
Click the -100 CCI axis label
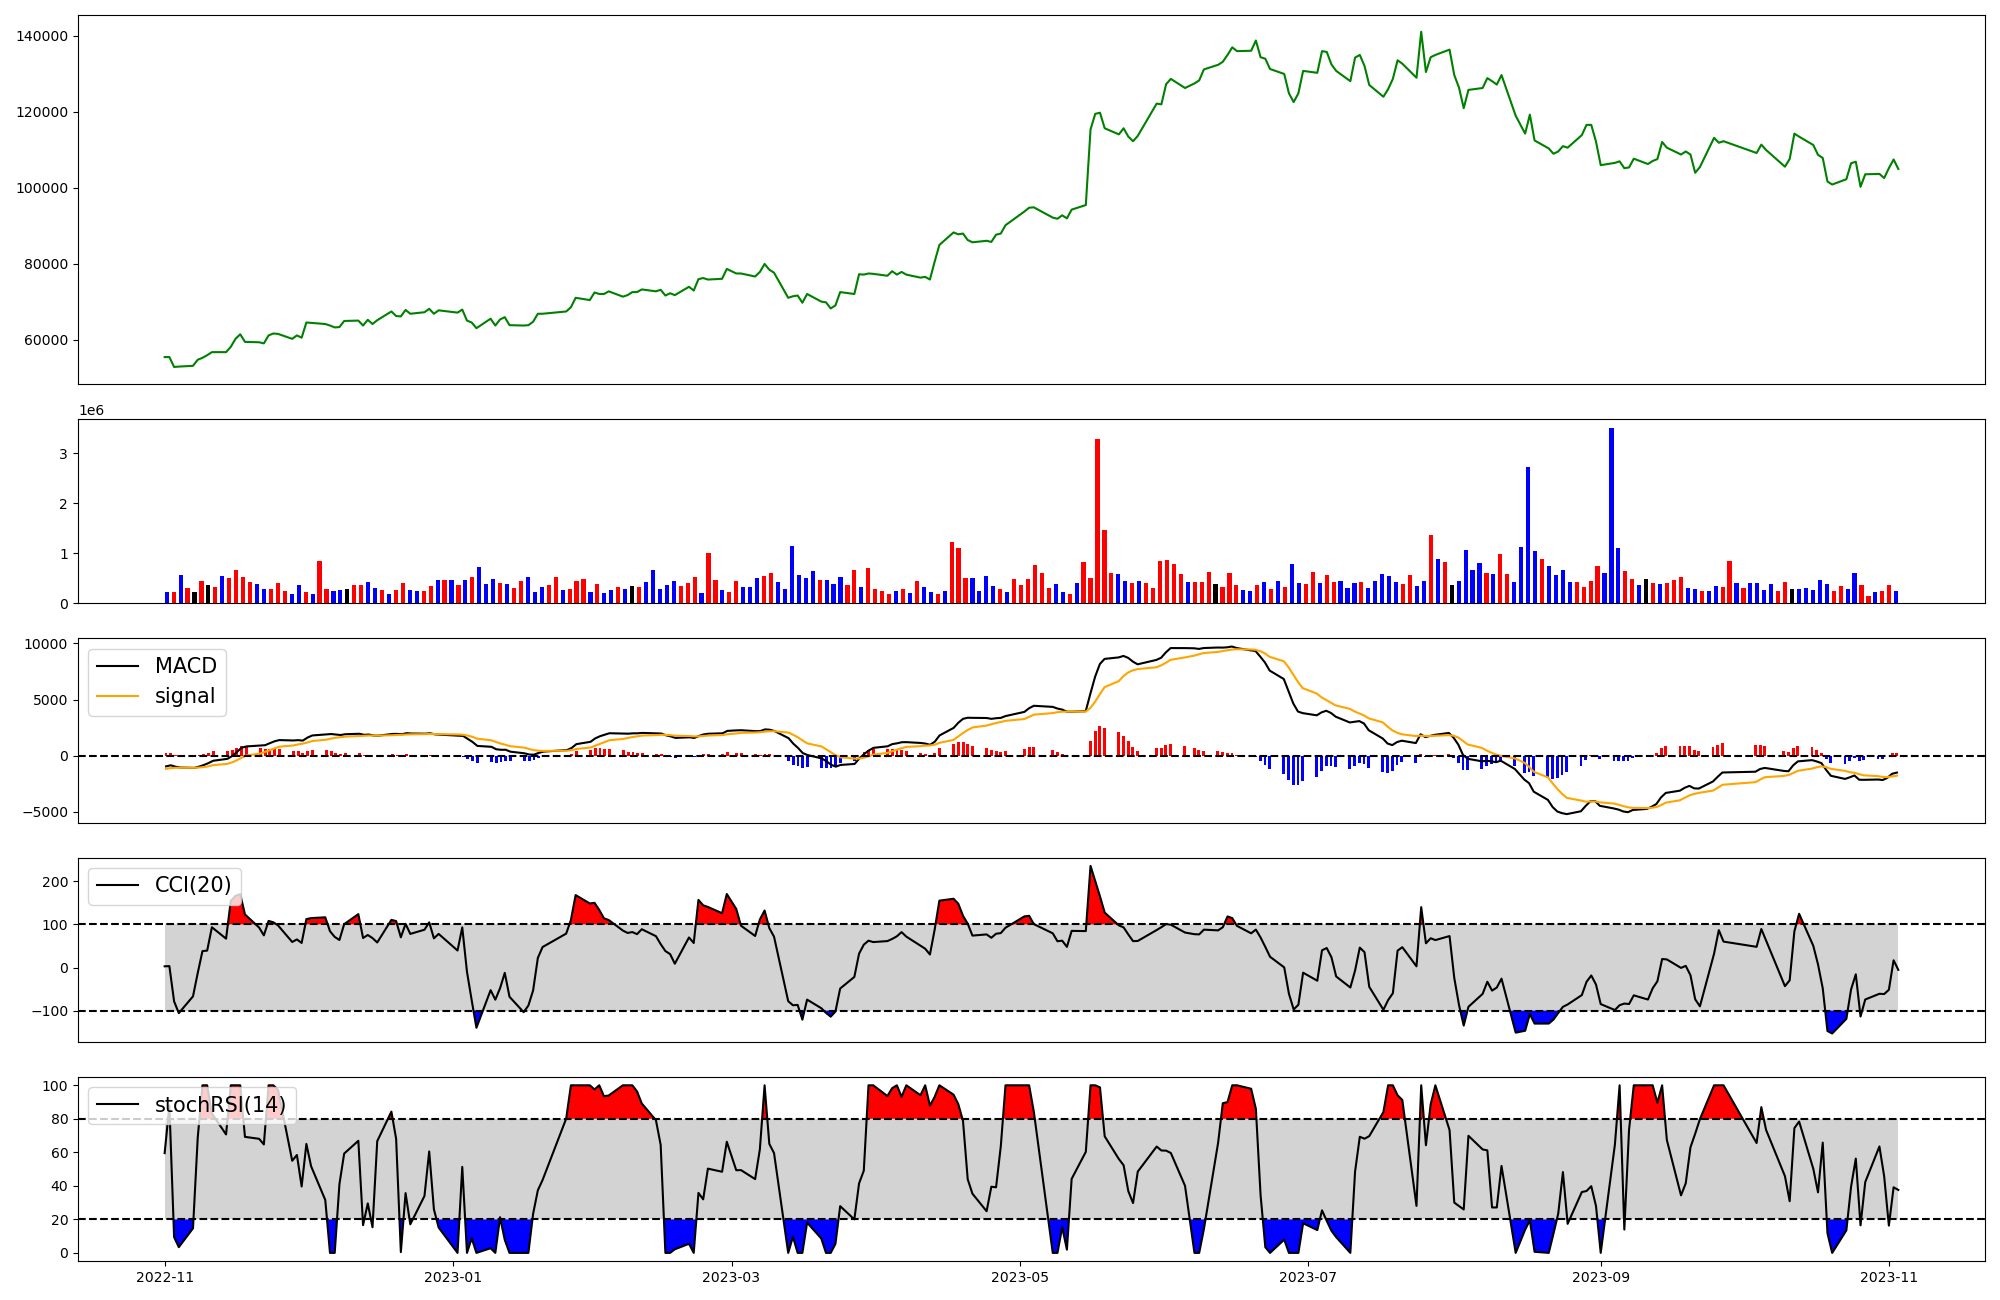point(50,1011)
